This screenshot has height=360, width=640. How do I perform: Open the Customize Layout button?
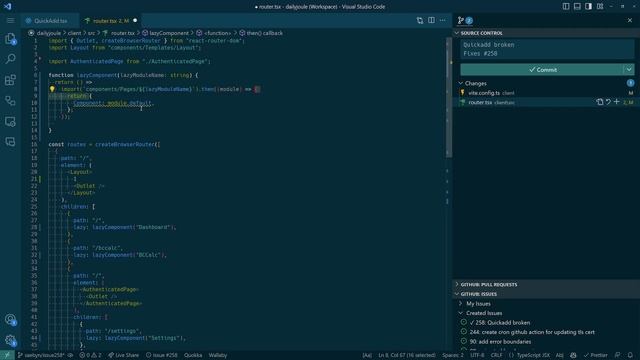[600, 7]
